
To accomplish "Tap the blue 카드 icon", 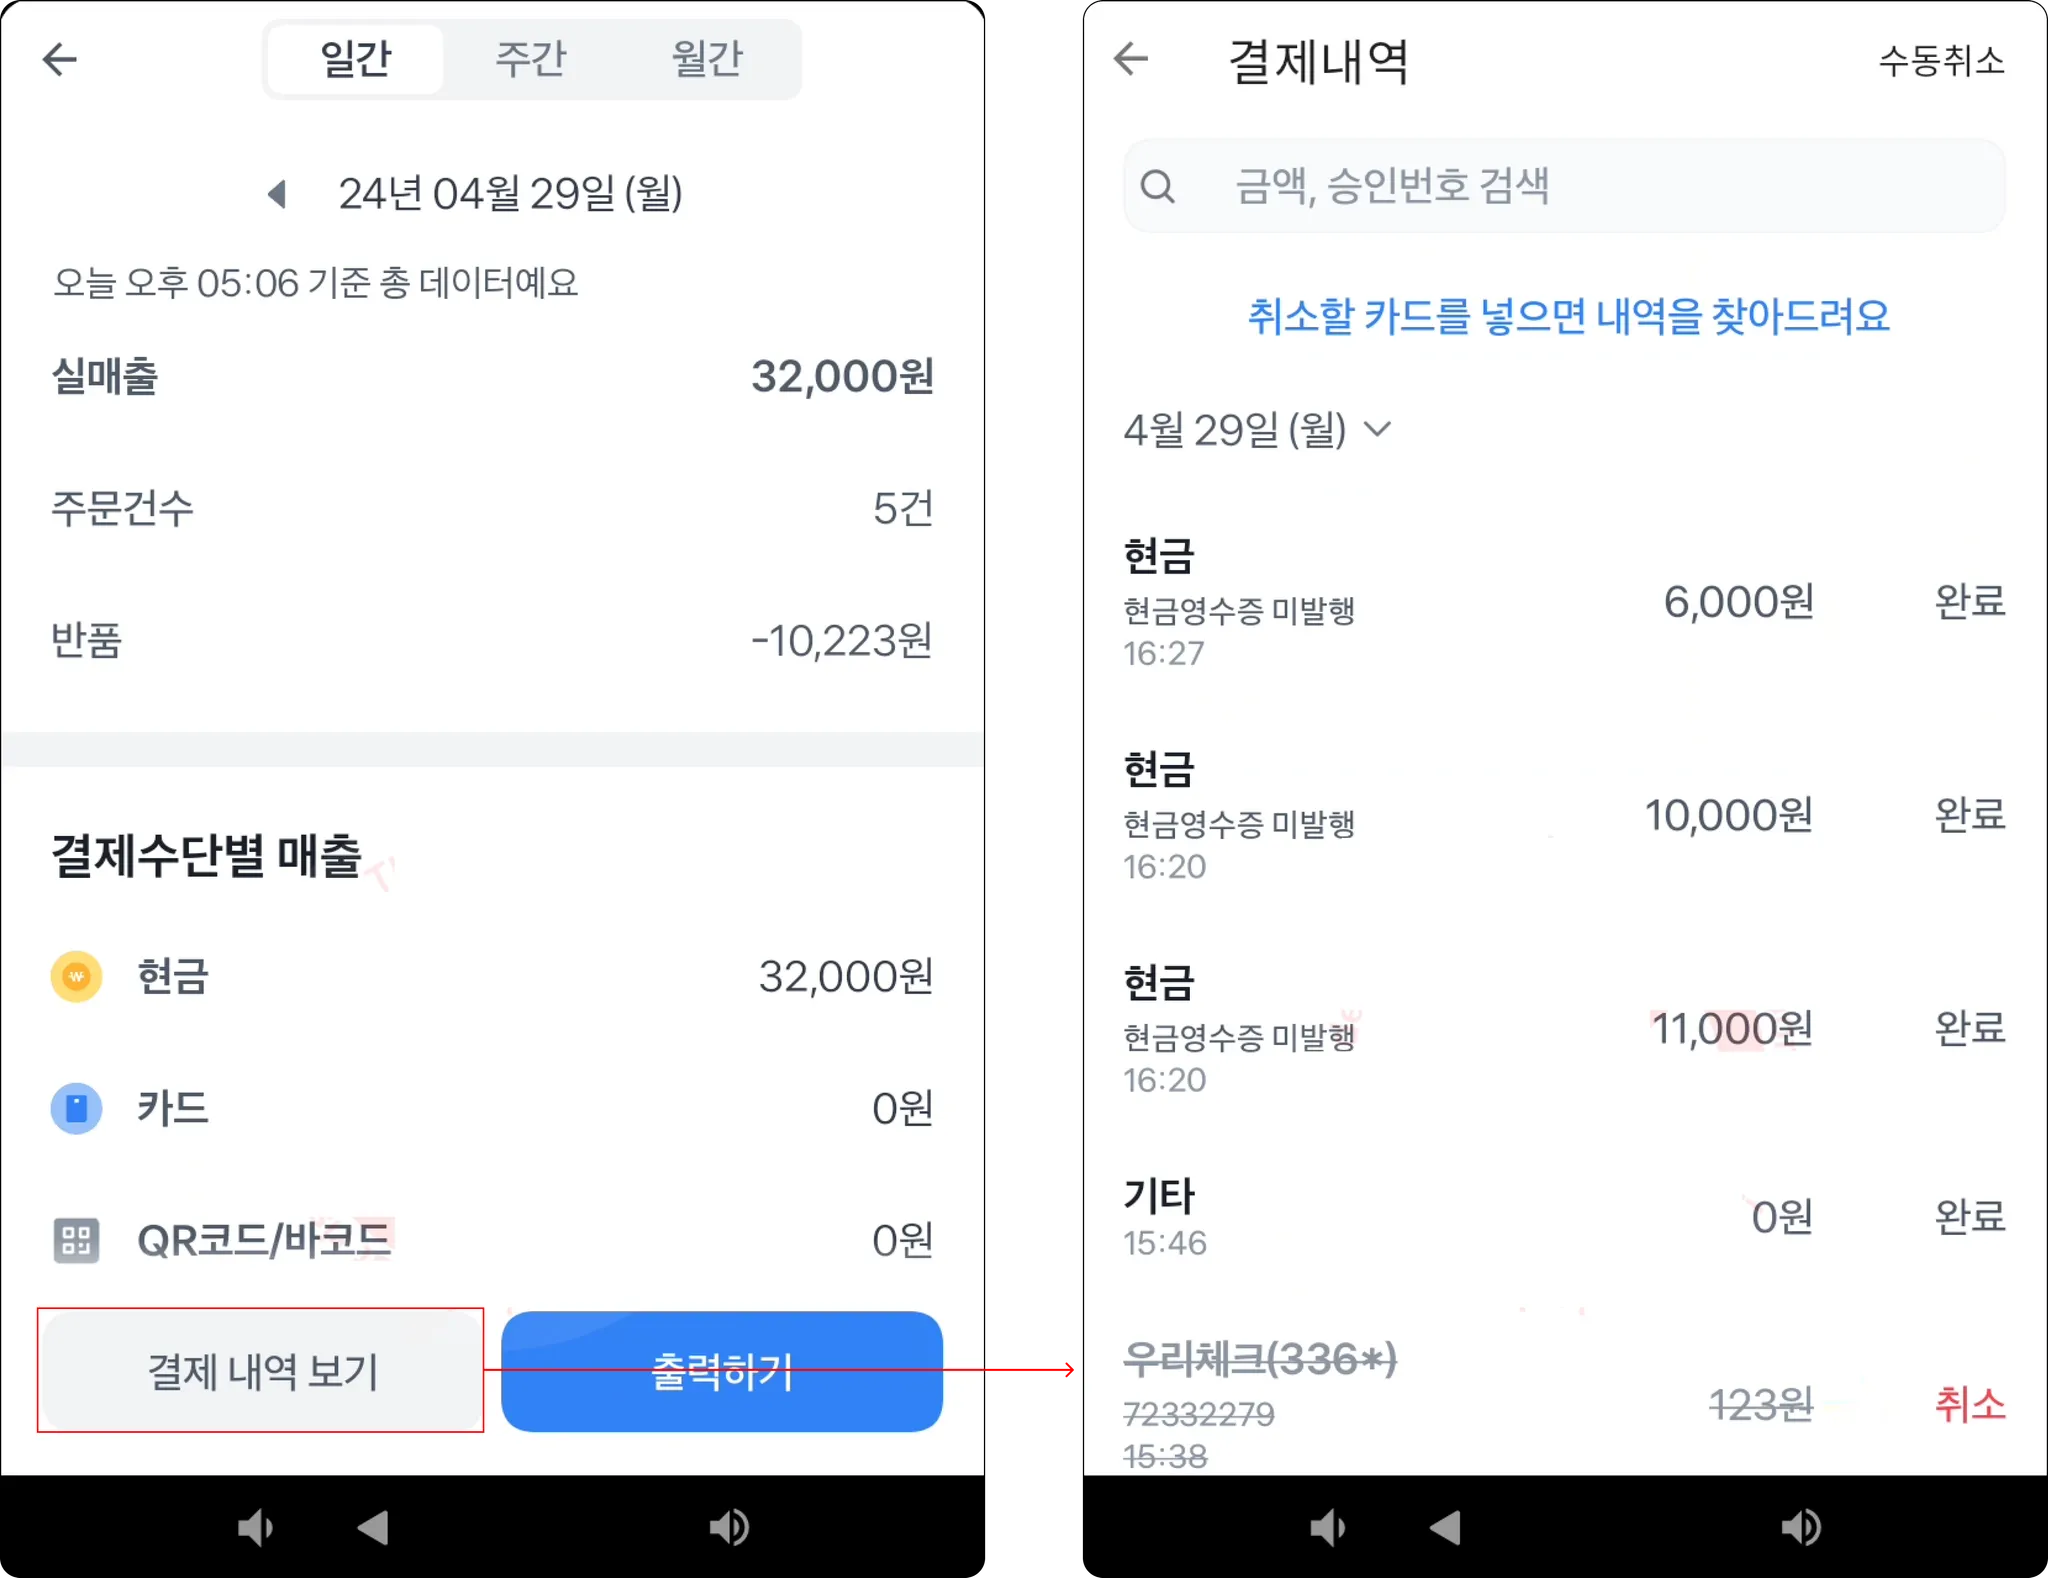I will click(76, 1108).
